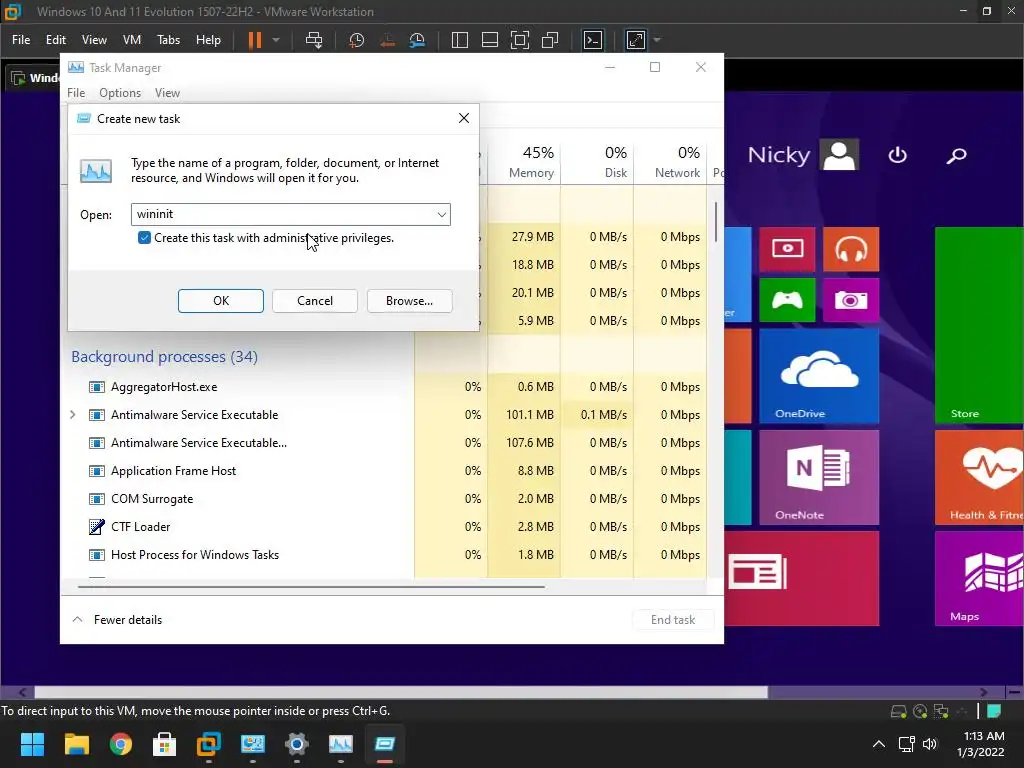Open the stretch guest dropdown arrow
This screenshot has width=1024, height=768.
coord(657,40)
